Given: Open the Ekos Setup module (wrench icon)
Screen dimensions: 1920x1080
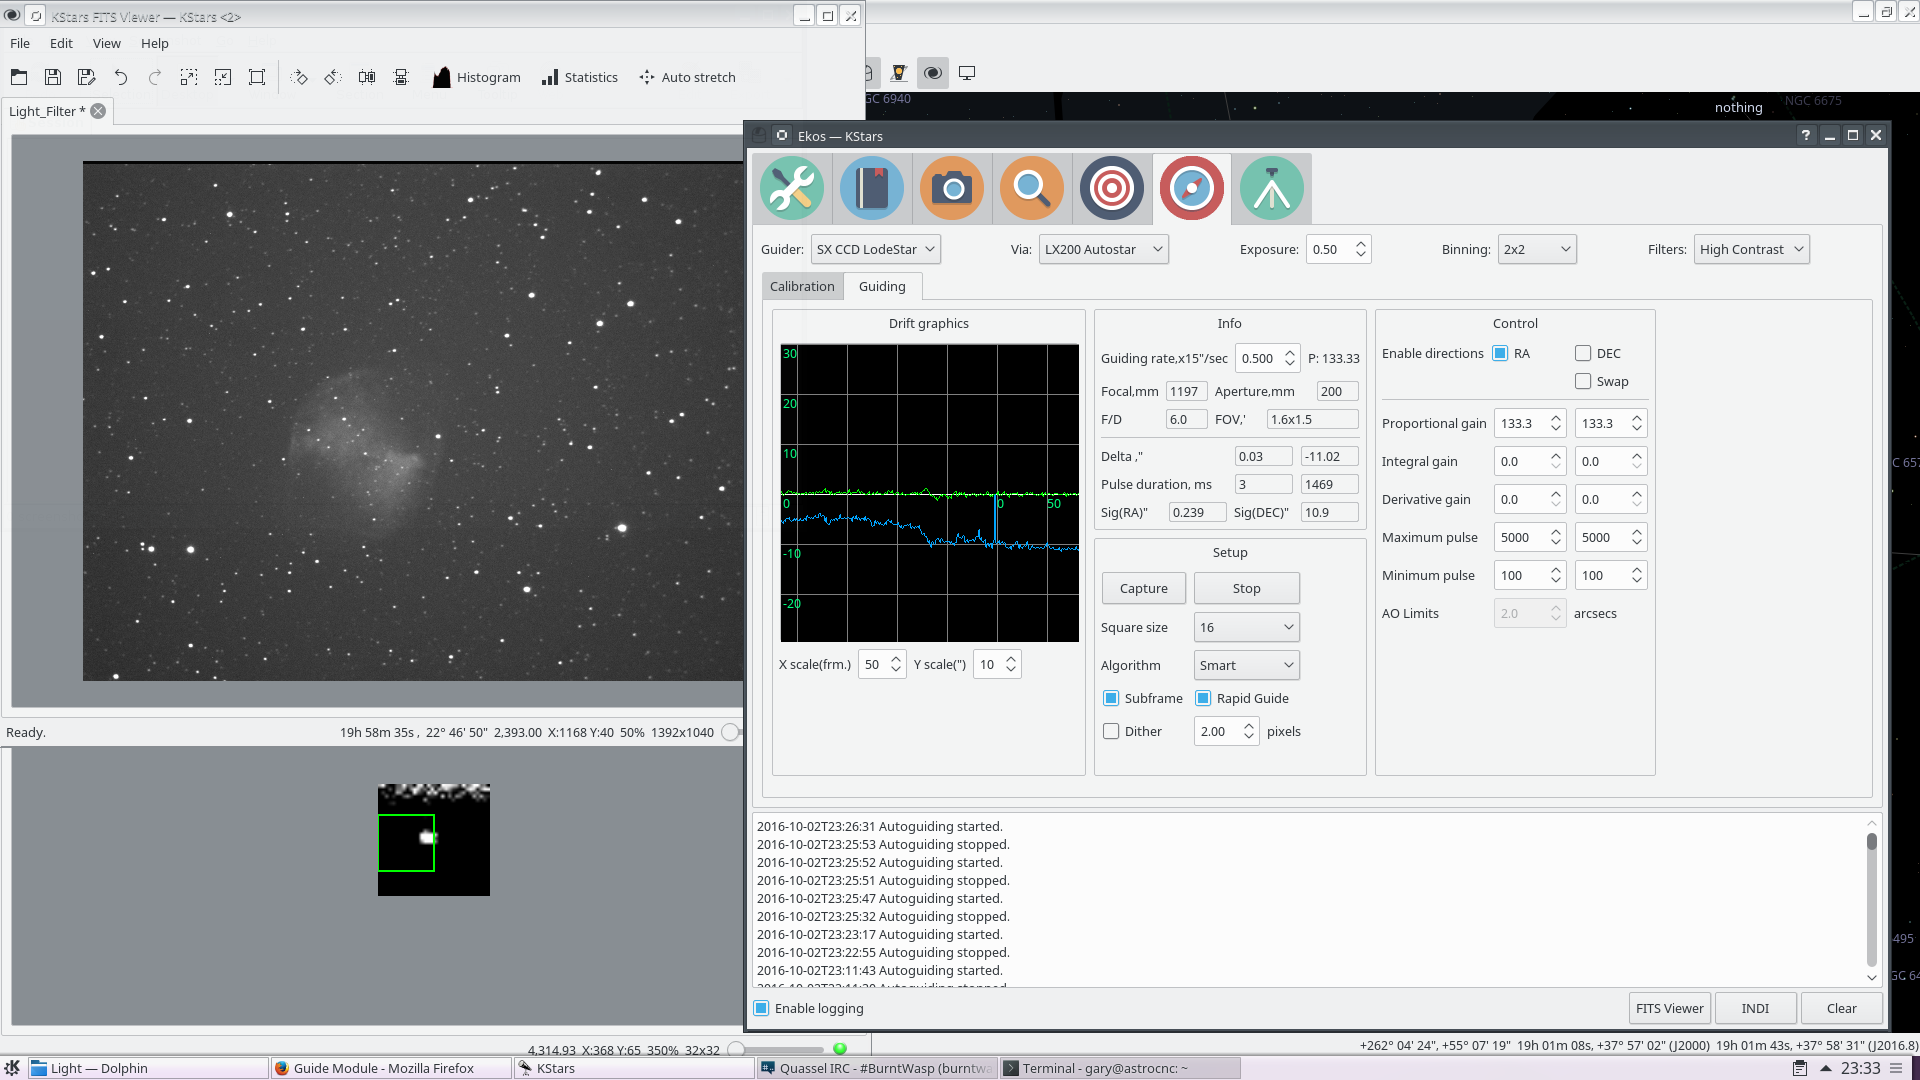Looking at the screenshot, I should point(791,188).
